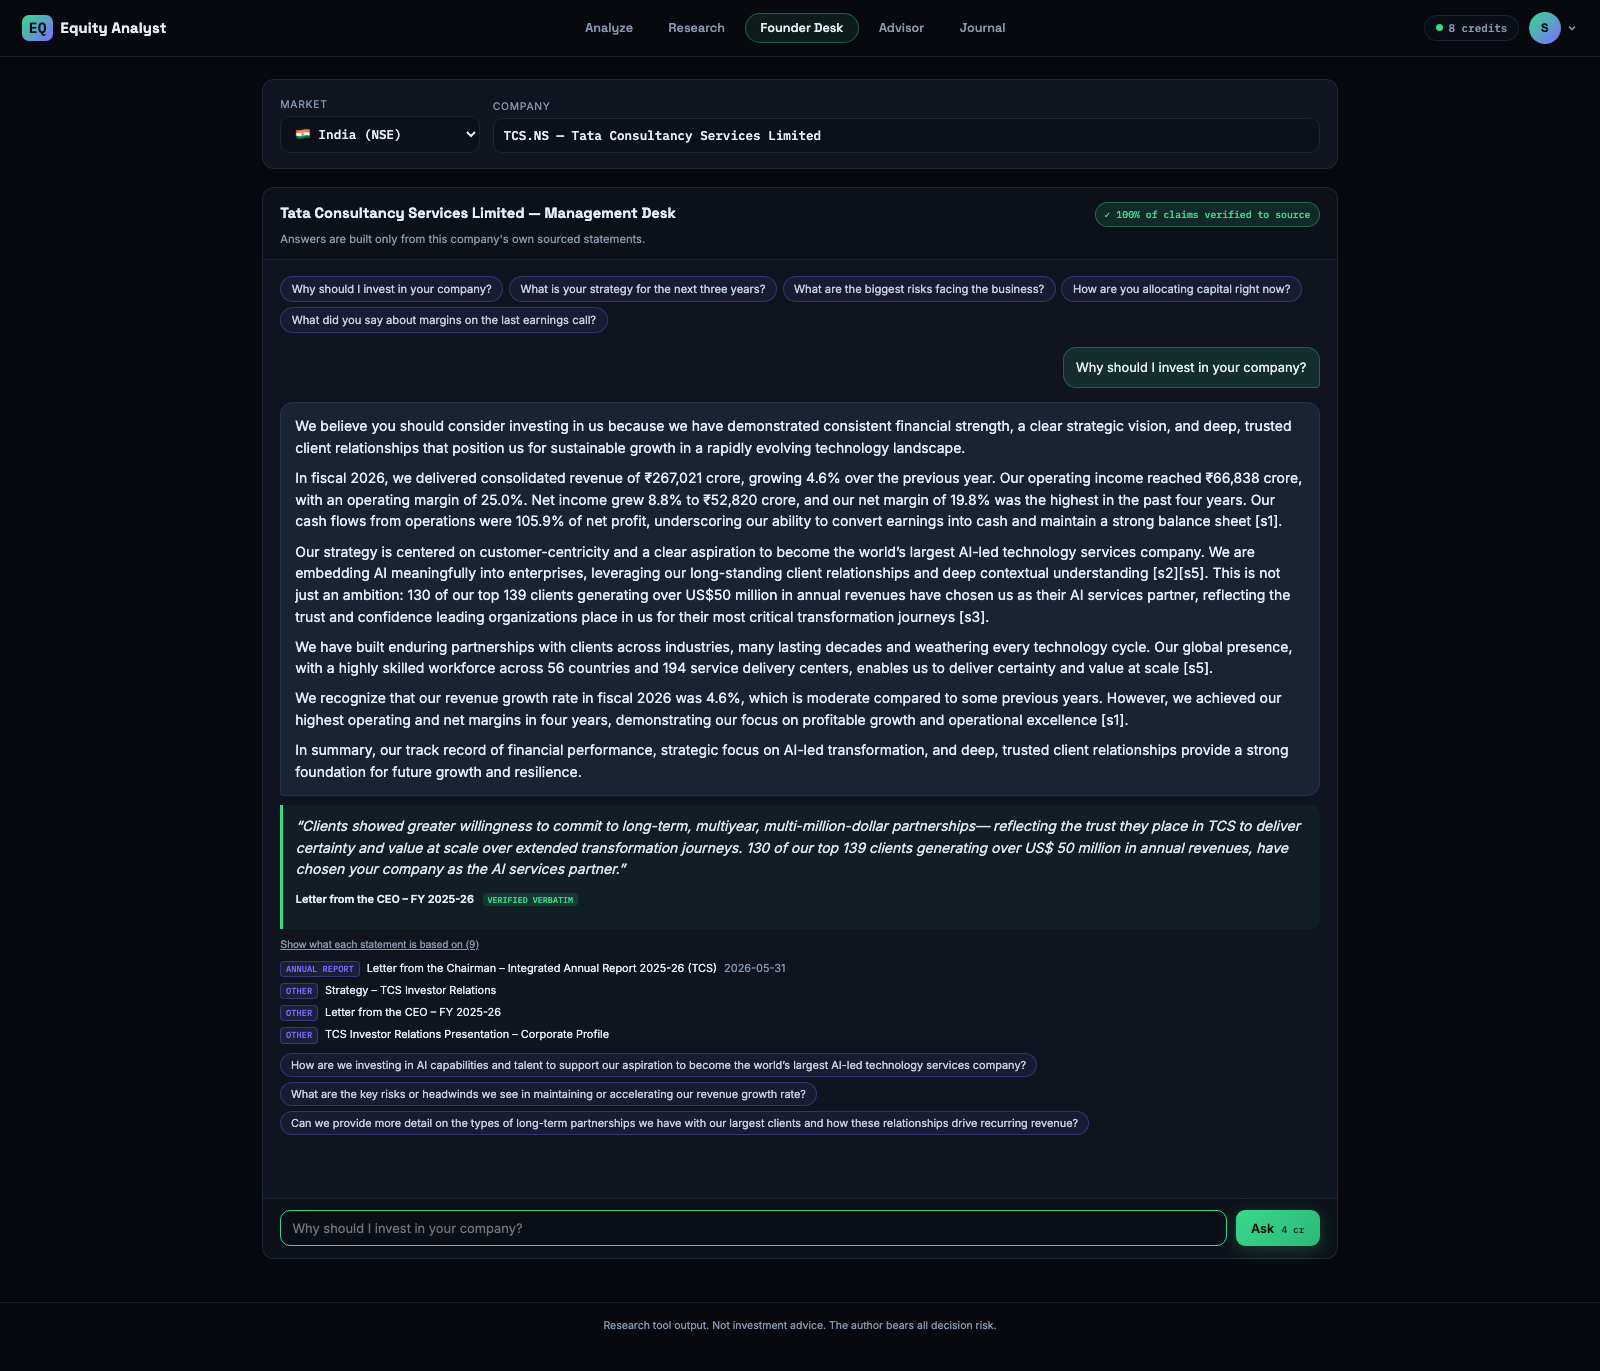Click the 100% of claims verified badge
Viewport: 1600px width, 1371px height.
pyautogui.click(x=1207, y=215)
